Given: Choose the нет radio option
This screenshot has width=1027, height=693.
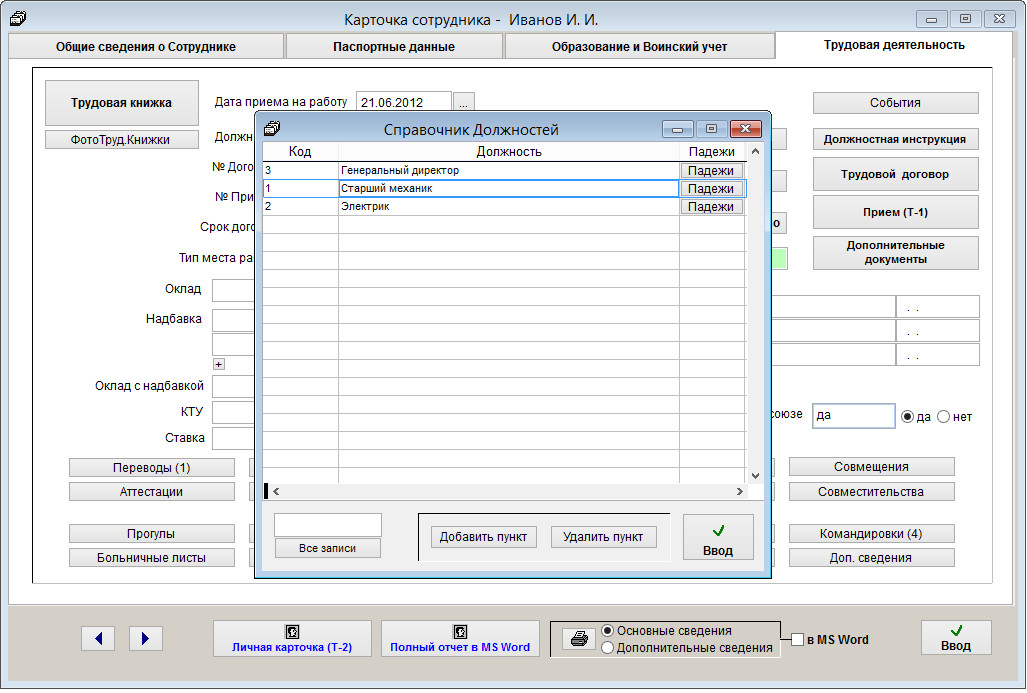Looking at the screenshot, I should (x=944, y=417).
